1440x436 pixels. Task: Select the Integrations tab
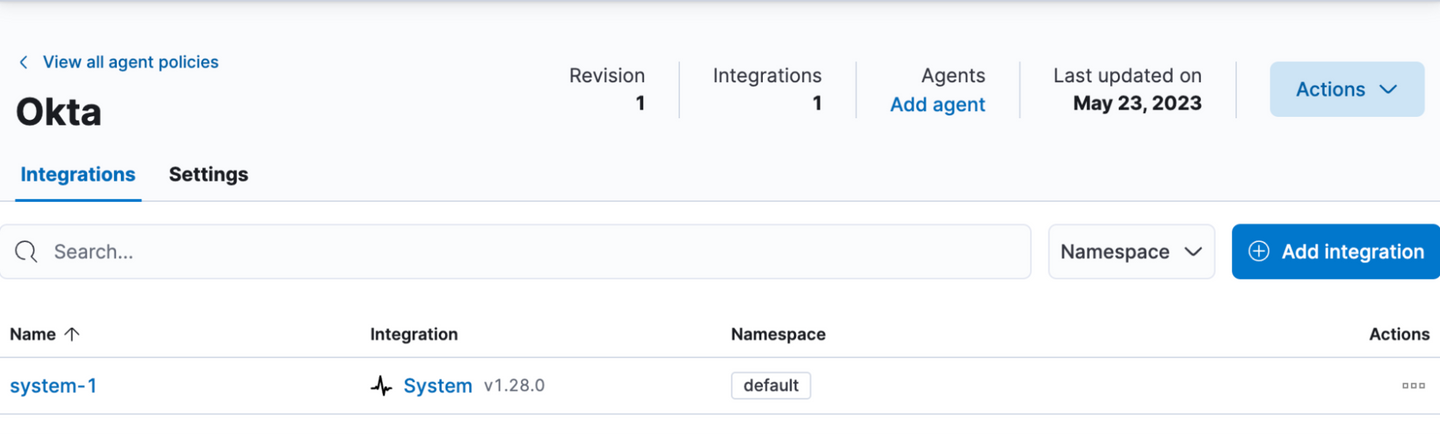78,174
